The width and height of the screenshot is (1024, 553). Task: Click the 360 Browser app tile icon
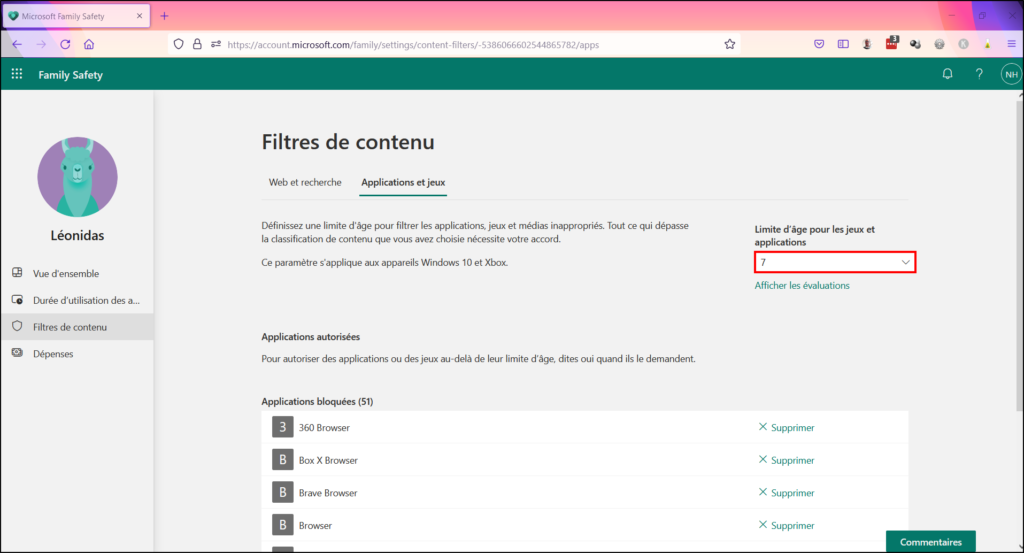282,427
